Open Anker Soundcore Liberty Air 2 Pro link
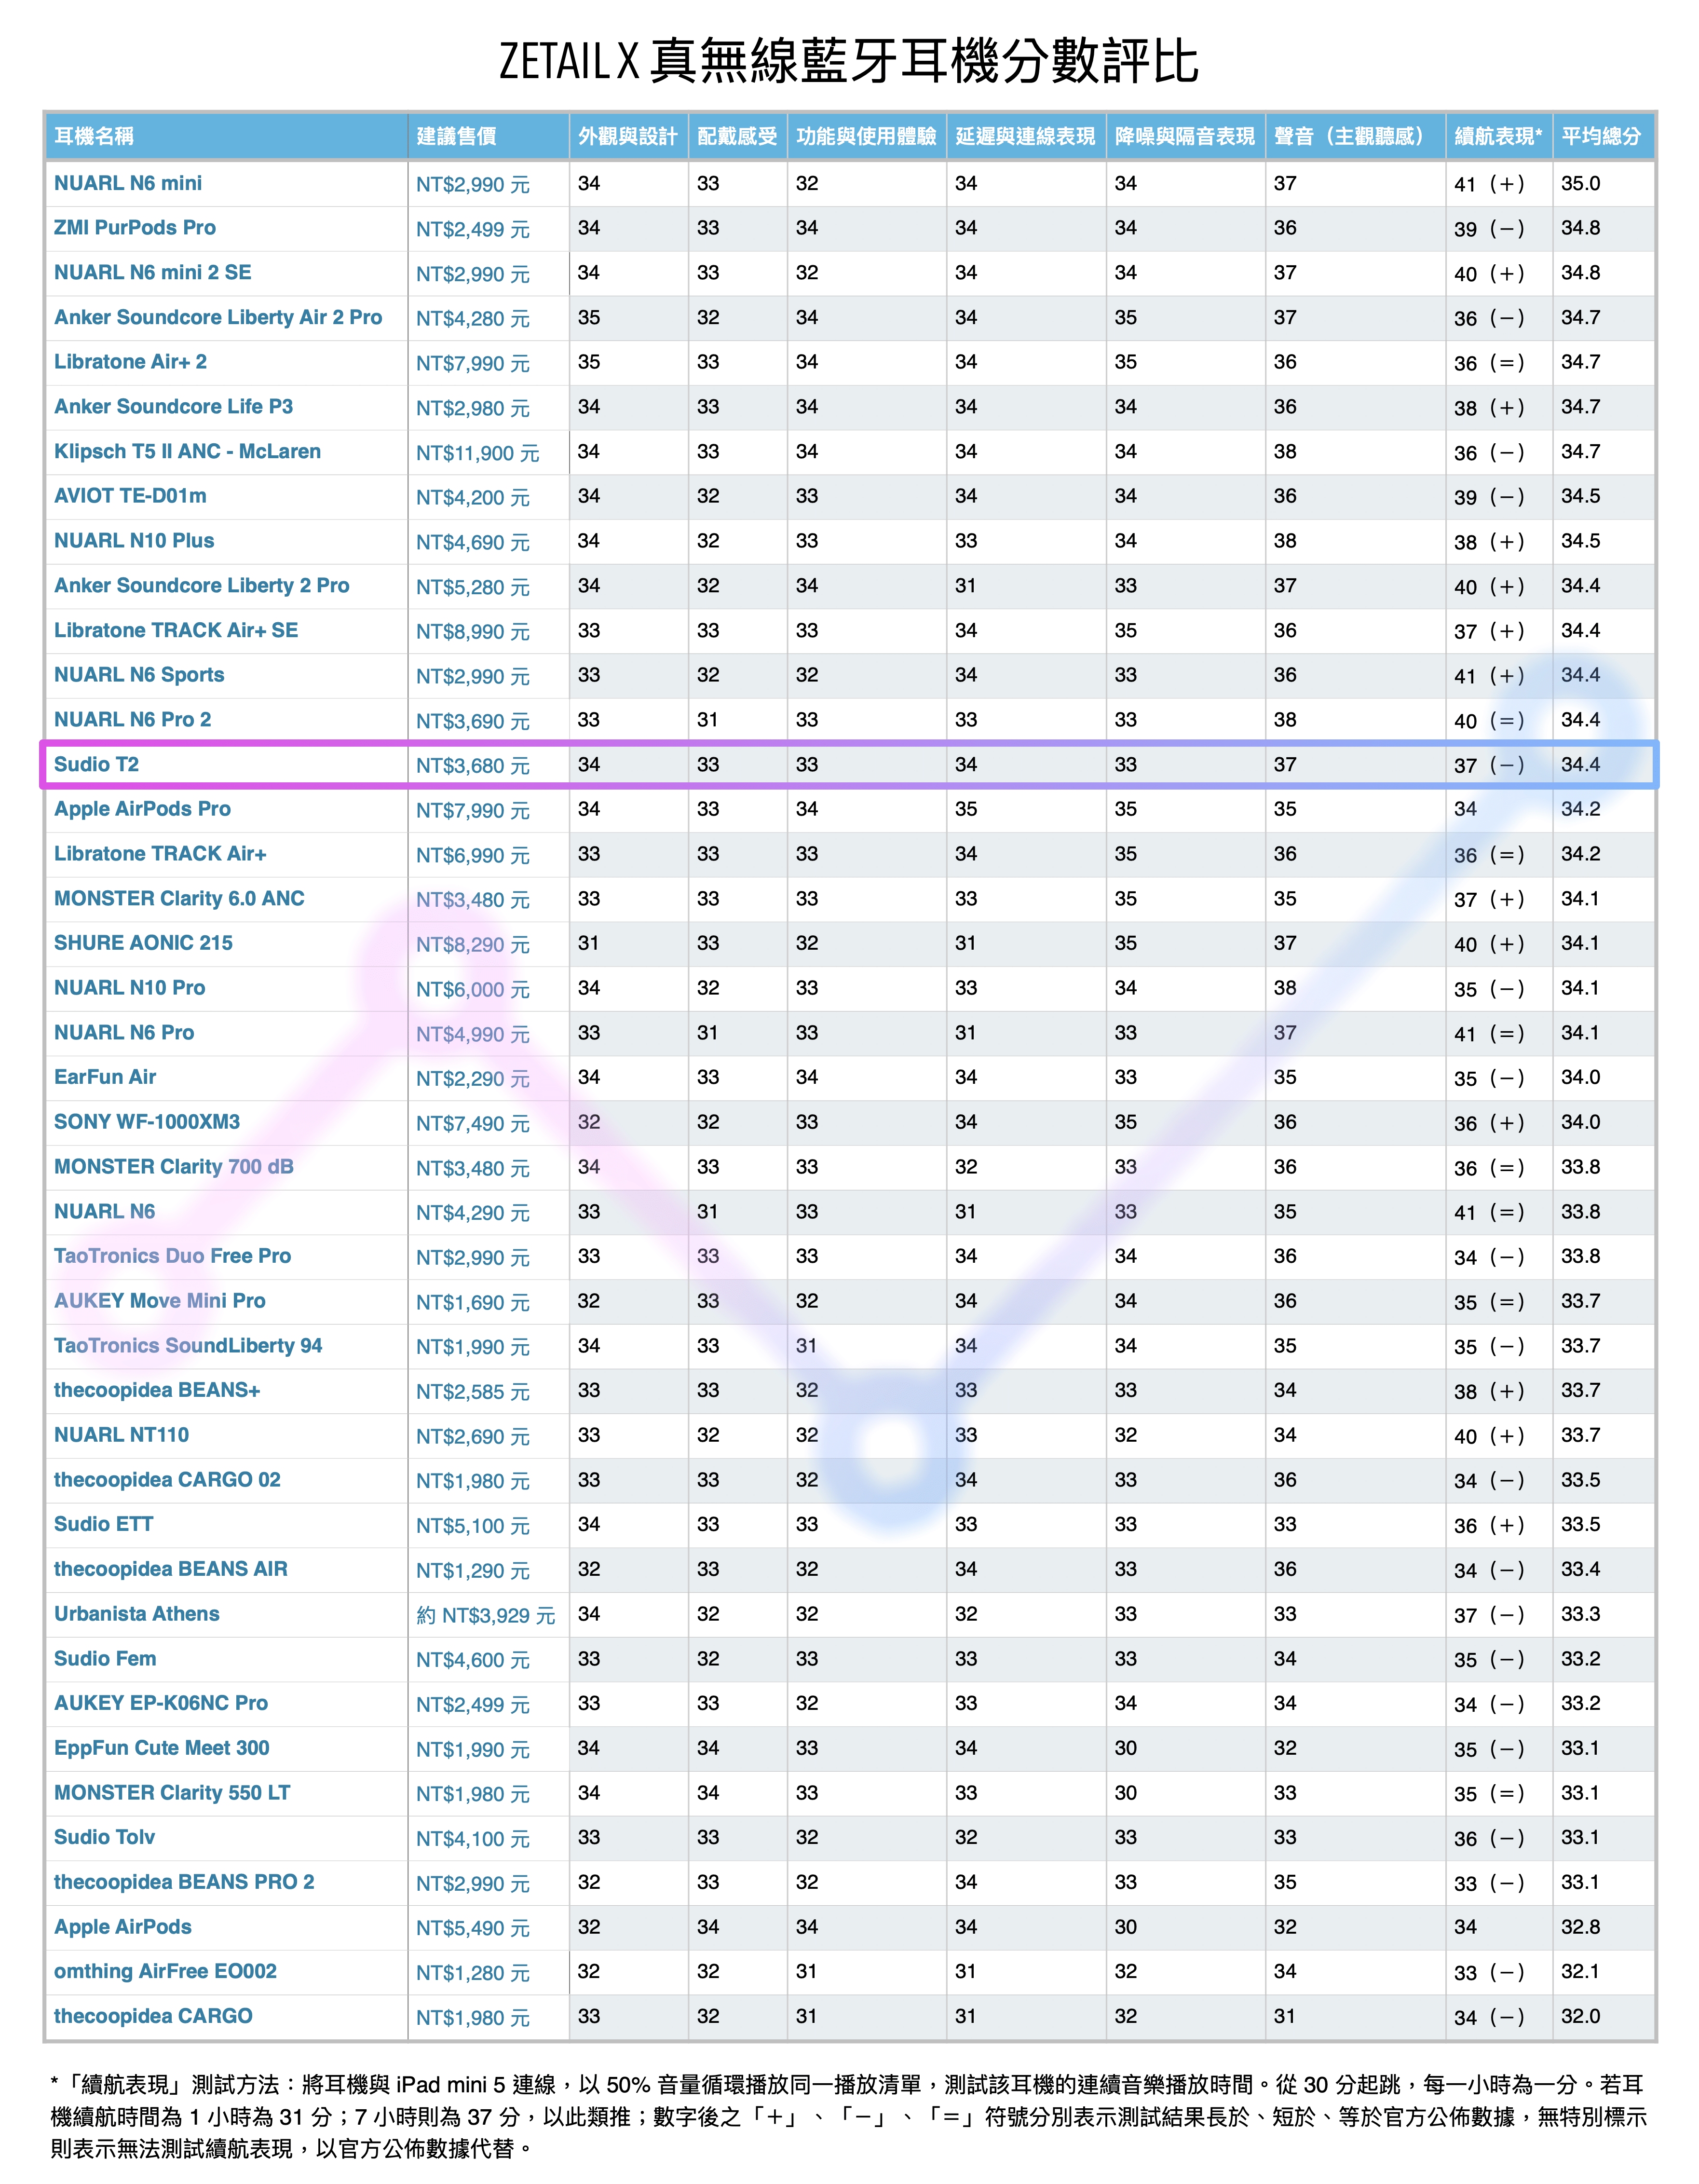Screen dimensions: 1699x2184 coord(218,317)
